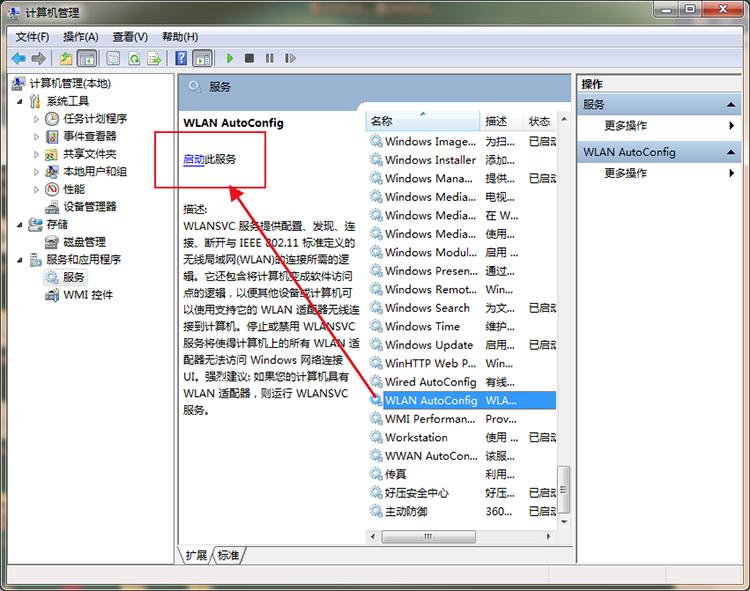
Task: Switch to the 扩展 tab
Action: 196,555
